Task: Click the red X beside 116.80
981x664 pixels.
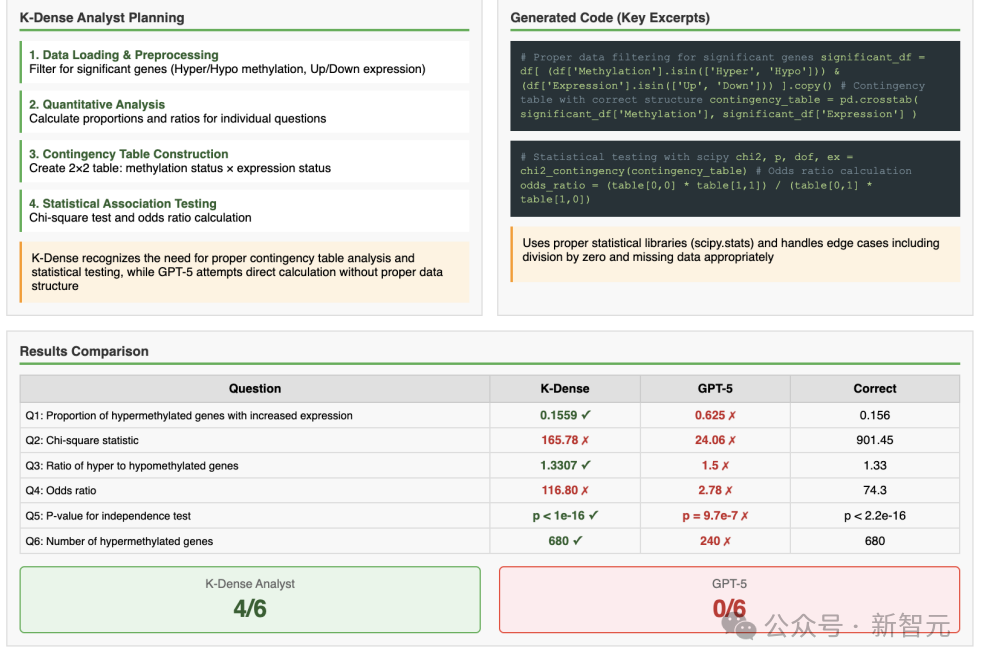Action: click(x=585, y=490)
